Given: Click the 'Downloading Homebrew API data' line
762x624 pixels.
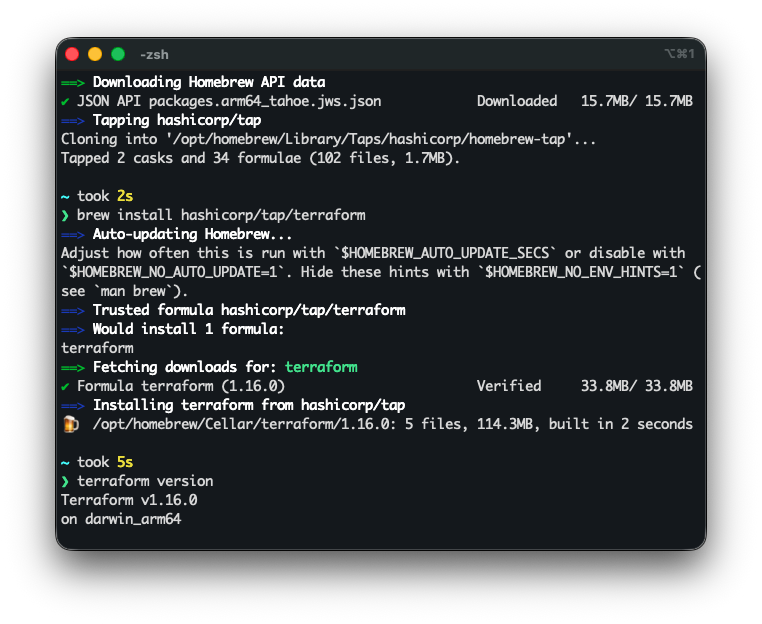Looking at the screenshot, I should pyautogui.click(x=209, y=82).
